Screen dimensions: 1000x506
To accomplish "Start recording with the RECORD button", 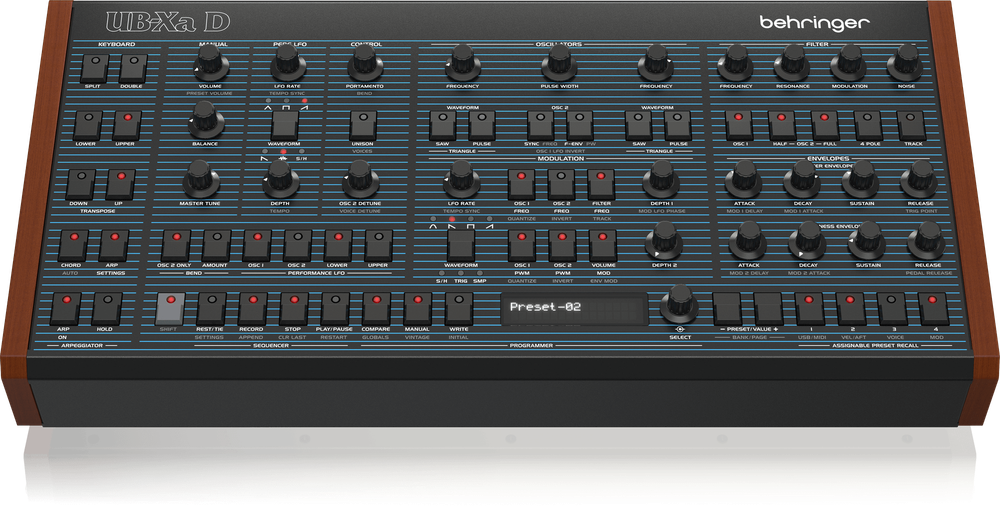I will [x=253, y=308].
